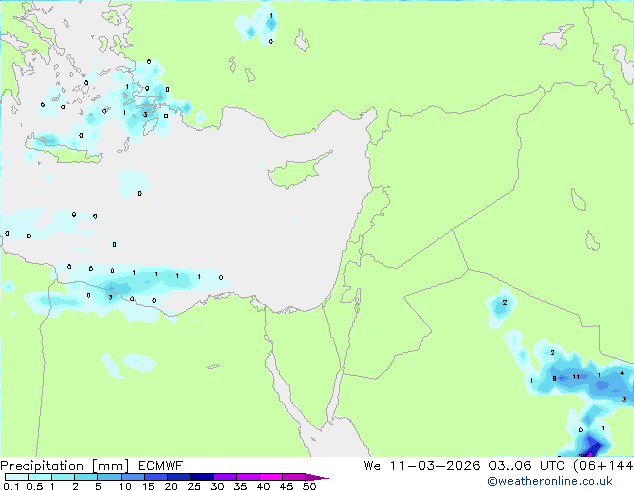Select the 5–10 mm legend color box
634x490 pixels.
pos(109,477)
